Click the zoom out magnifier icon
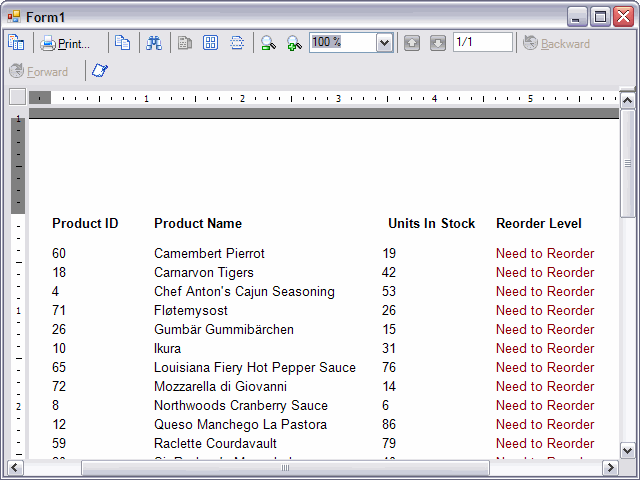Image resolution: width=640 pixels, height=480 pixels. click(x=268, y=43)
